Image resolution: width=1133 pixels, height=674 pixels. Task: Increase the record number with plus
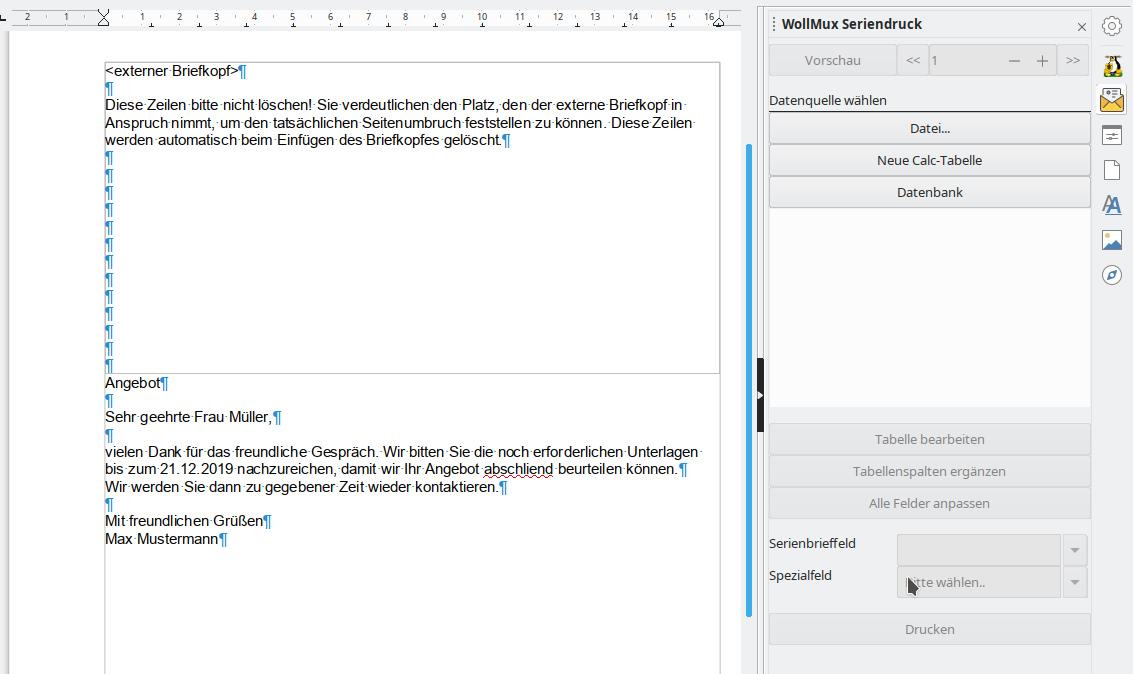click(x=1042, y=61)
